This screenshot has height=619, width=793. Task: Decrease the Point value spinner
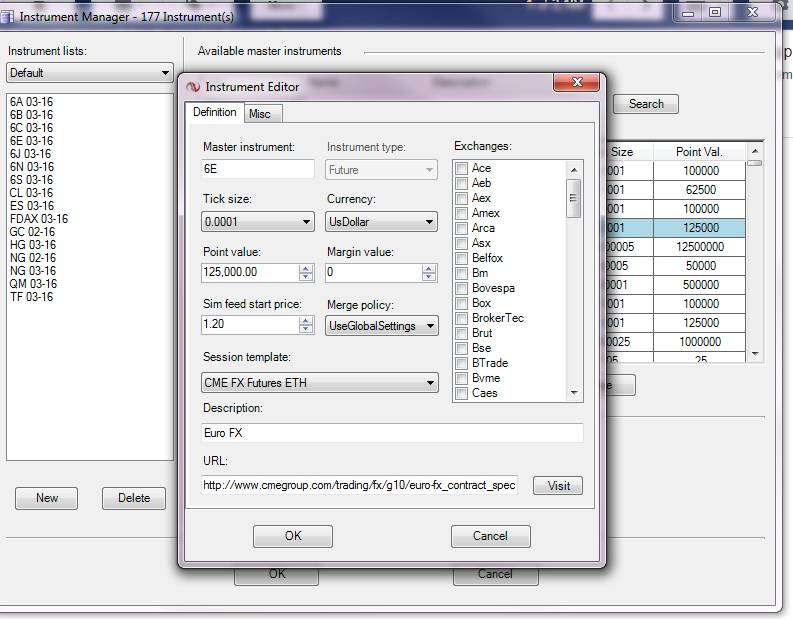tap(305, 277)
